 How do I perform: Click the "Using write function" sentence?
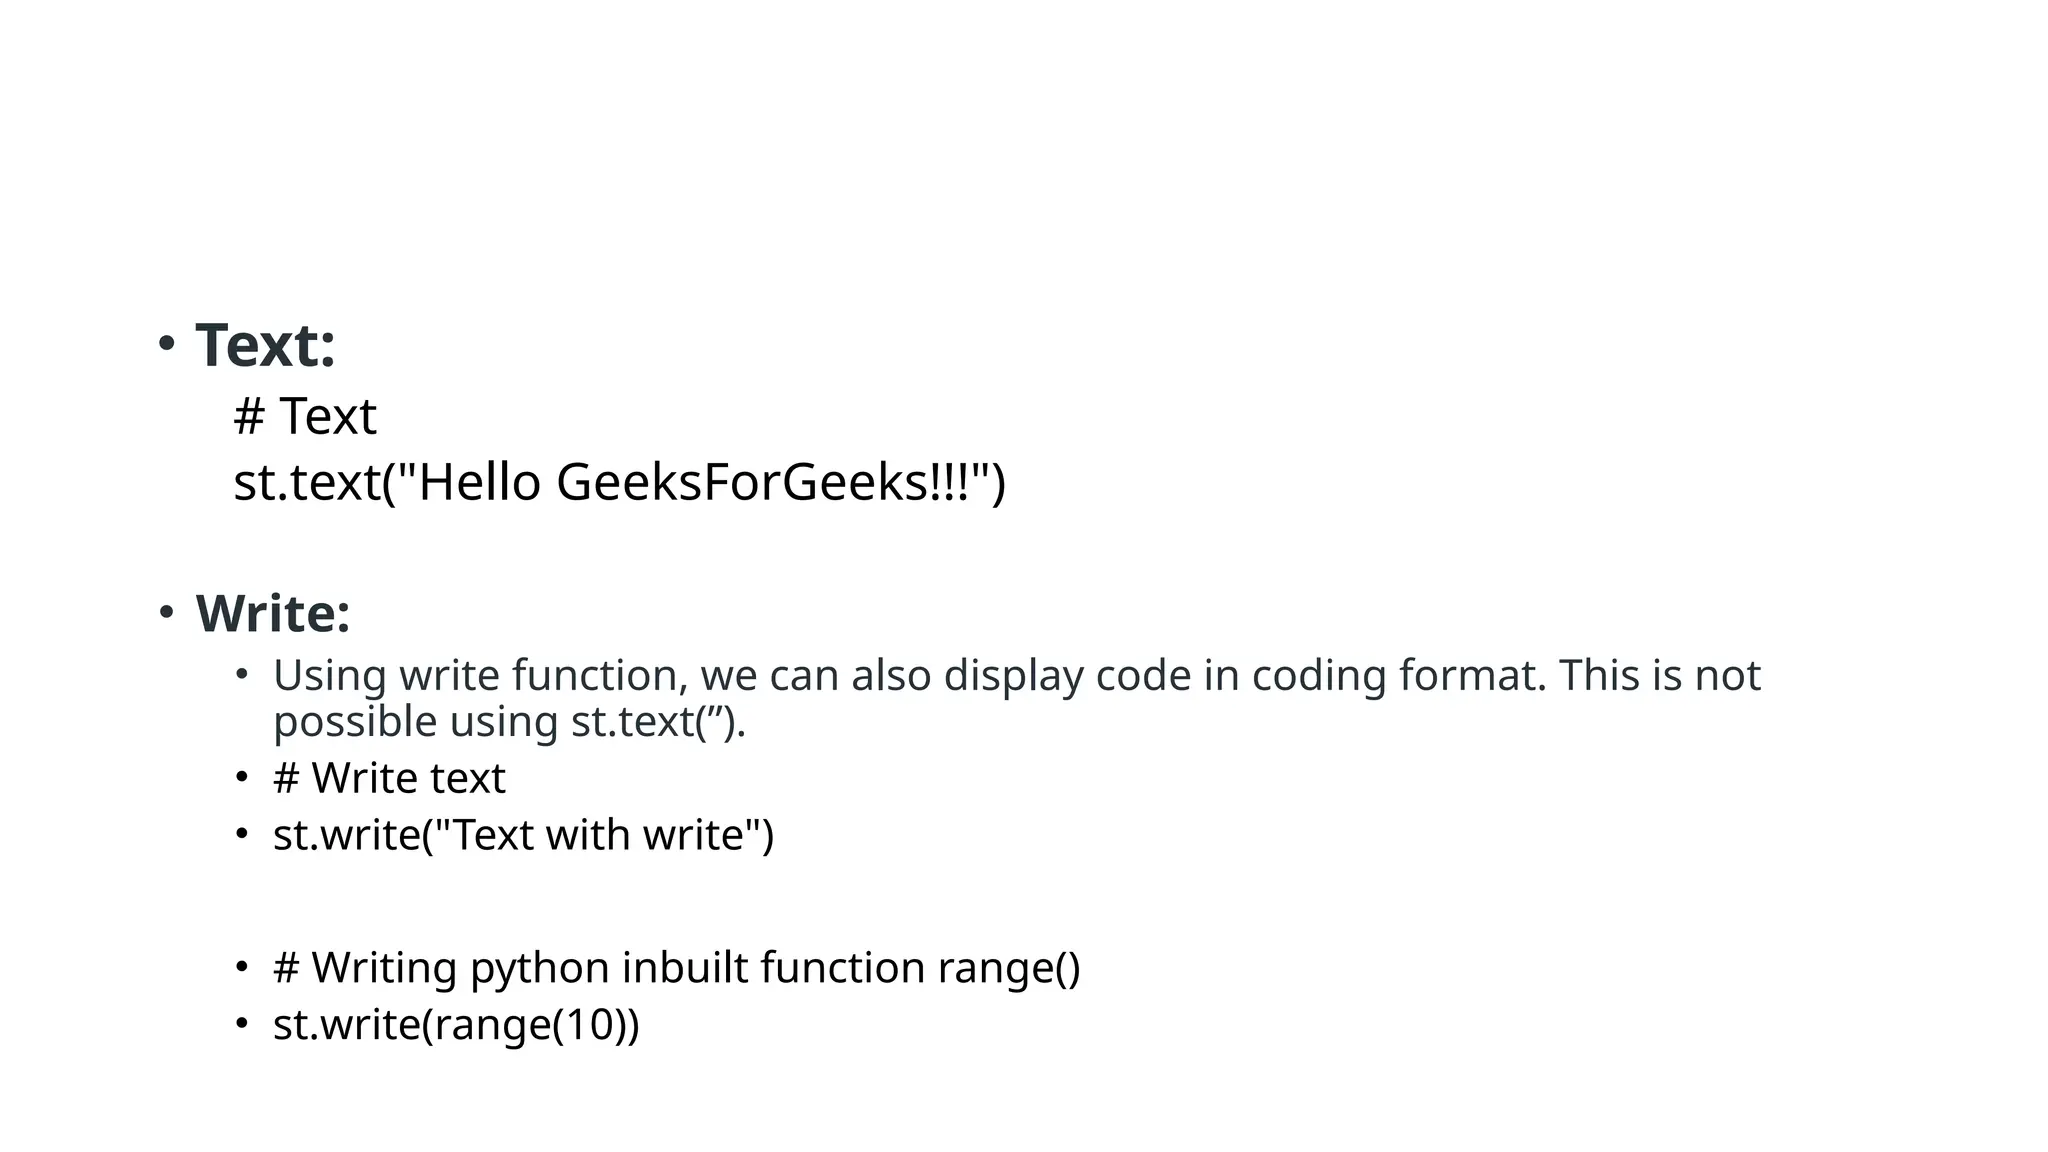(x=1016, y=676)
